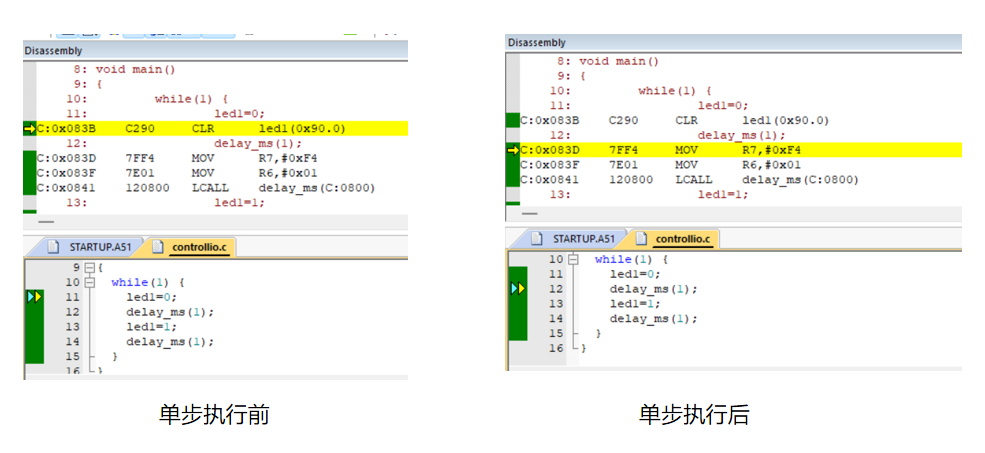Click STARTUP.A51 file icon in the before-step panel
Image resolution: width=985 pixels, height=453 pixels.
pos(55,246)
